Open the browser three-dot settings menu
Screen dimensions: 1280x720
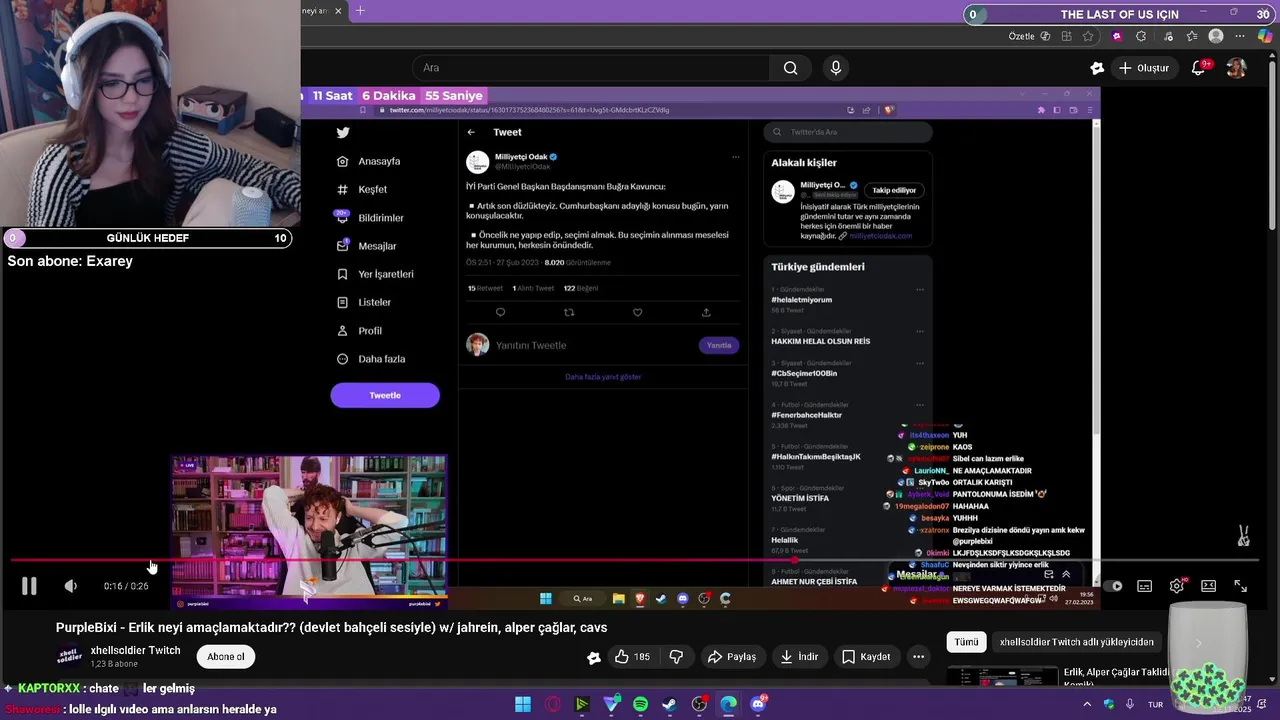(1240, 36)
